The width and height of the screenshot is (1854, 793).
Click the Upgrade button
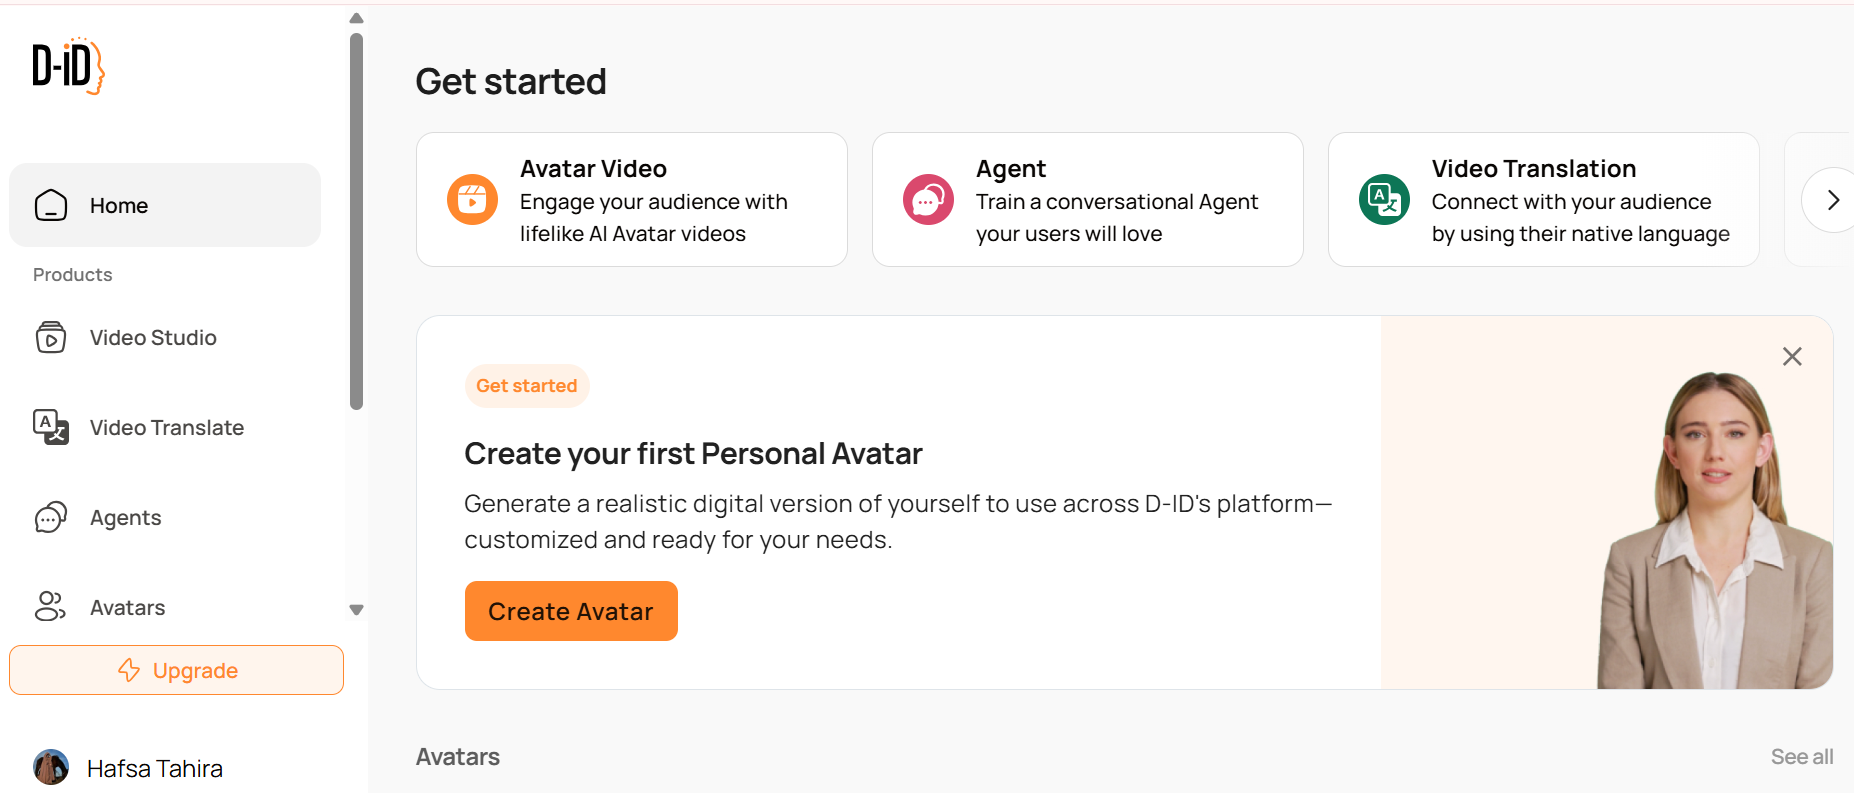click(176, 670)
